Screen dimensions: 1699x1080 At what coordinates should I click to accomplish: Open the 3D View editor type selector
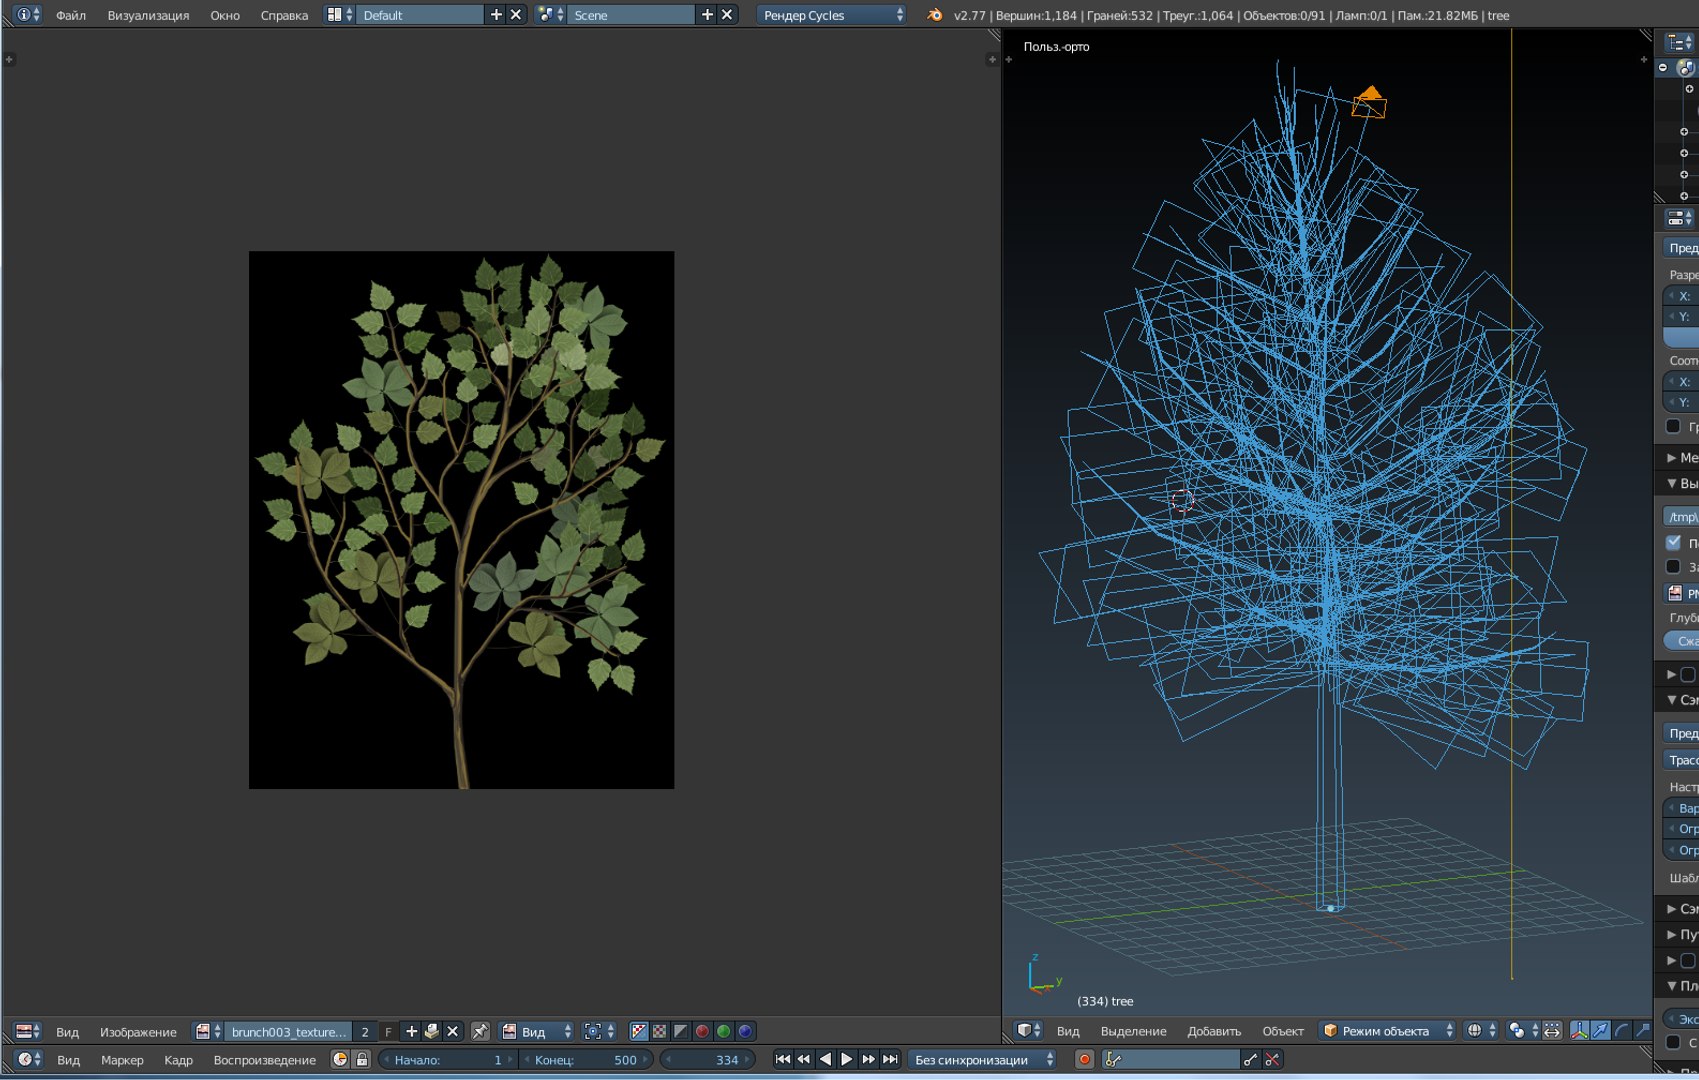click(x=1029, y=1030)
